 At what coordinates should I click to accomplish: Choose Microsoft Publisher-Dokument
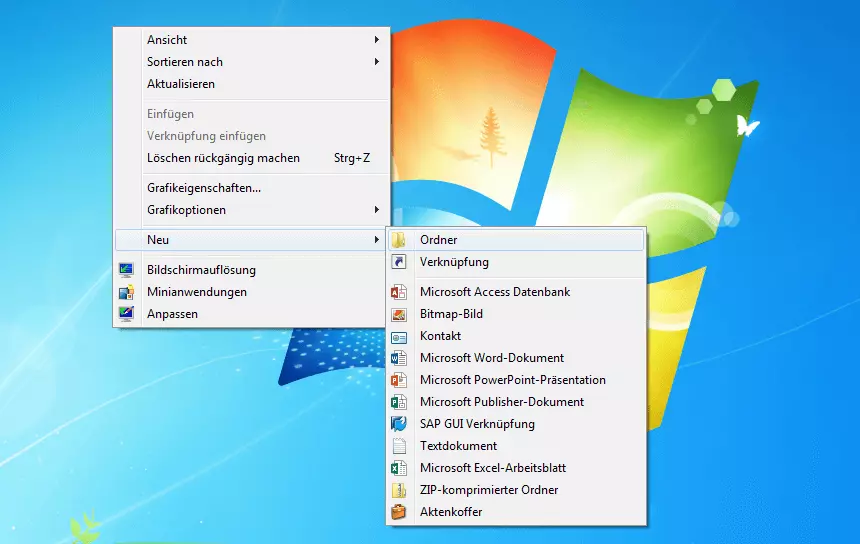coord(516,401)
